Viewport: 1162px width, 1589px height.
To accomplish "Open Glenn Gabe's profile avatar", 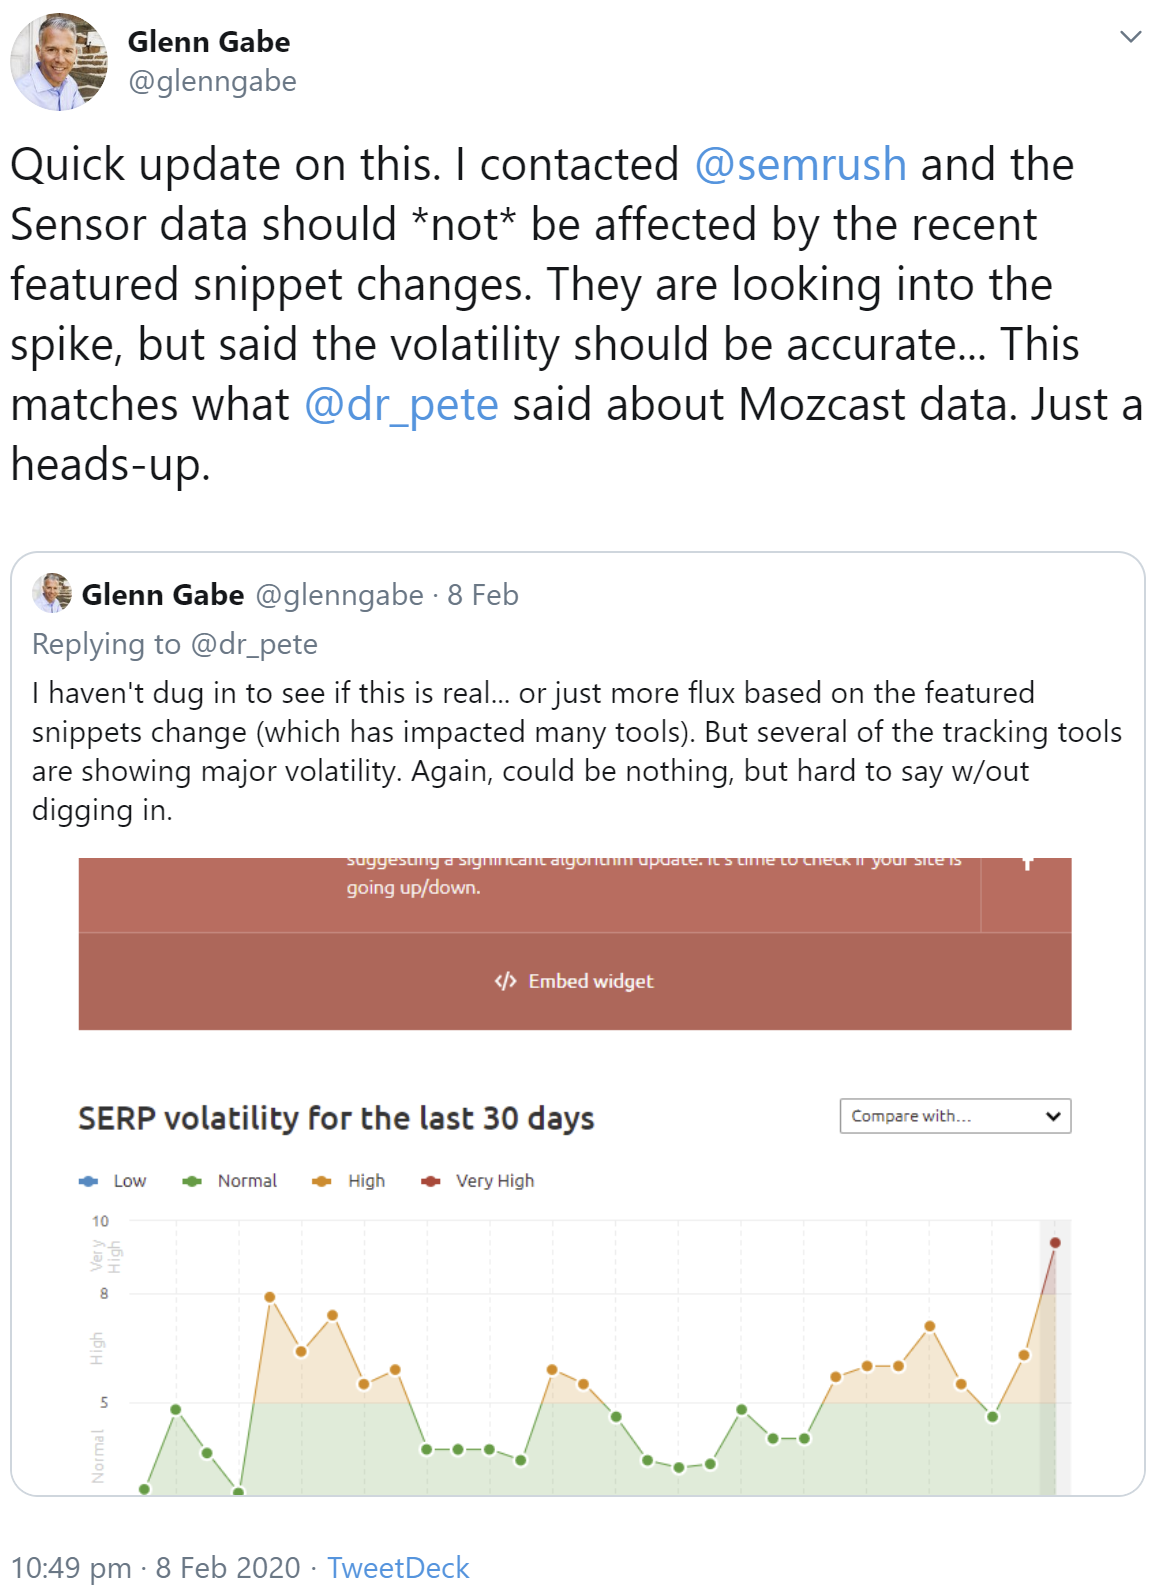I will pyautogui.click(x=58, y=58).
